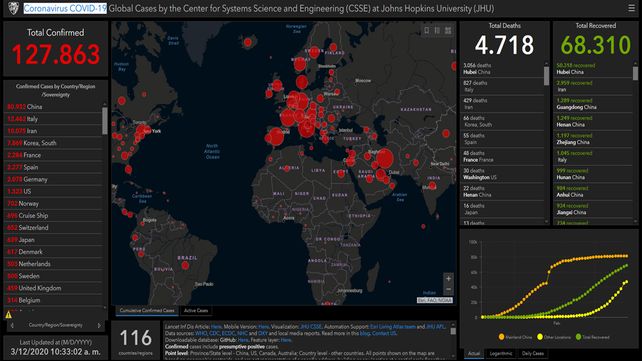Select Belgium in confirmed cases list
Viewport: 642px width, 361px height.
pyautogui.click(x=53, y=300)
